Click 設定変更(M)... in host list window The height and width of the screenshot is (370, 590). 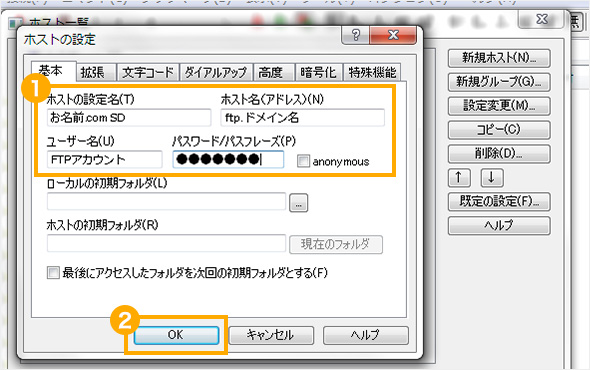499,106
